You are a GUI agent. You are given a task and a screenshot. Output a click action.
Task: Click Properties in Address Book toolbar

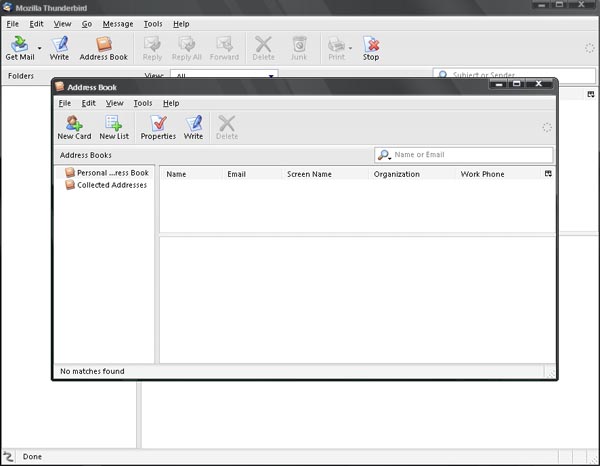click(x=158, y=127)
